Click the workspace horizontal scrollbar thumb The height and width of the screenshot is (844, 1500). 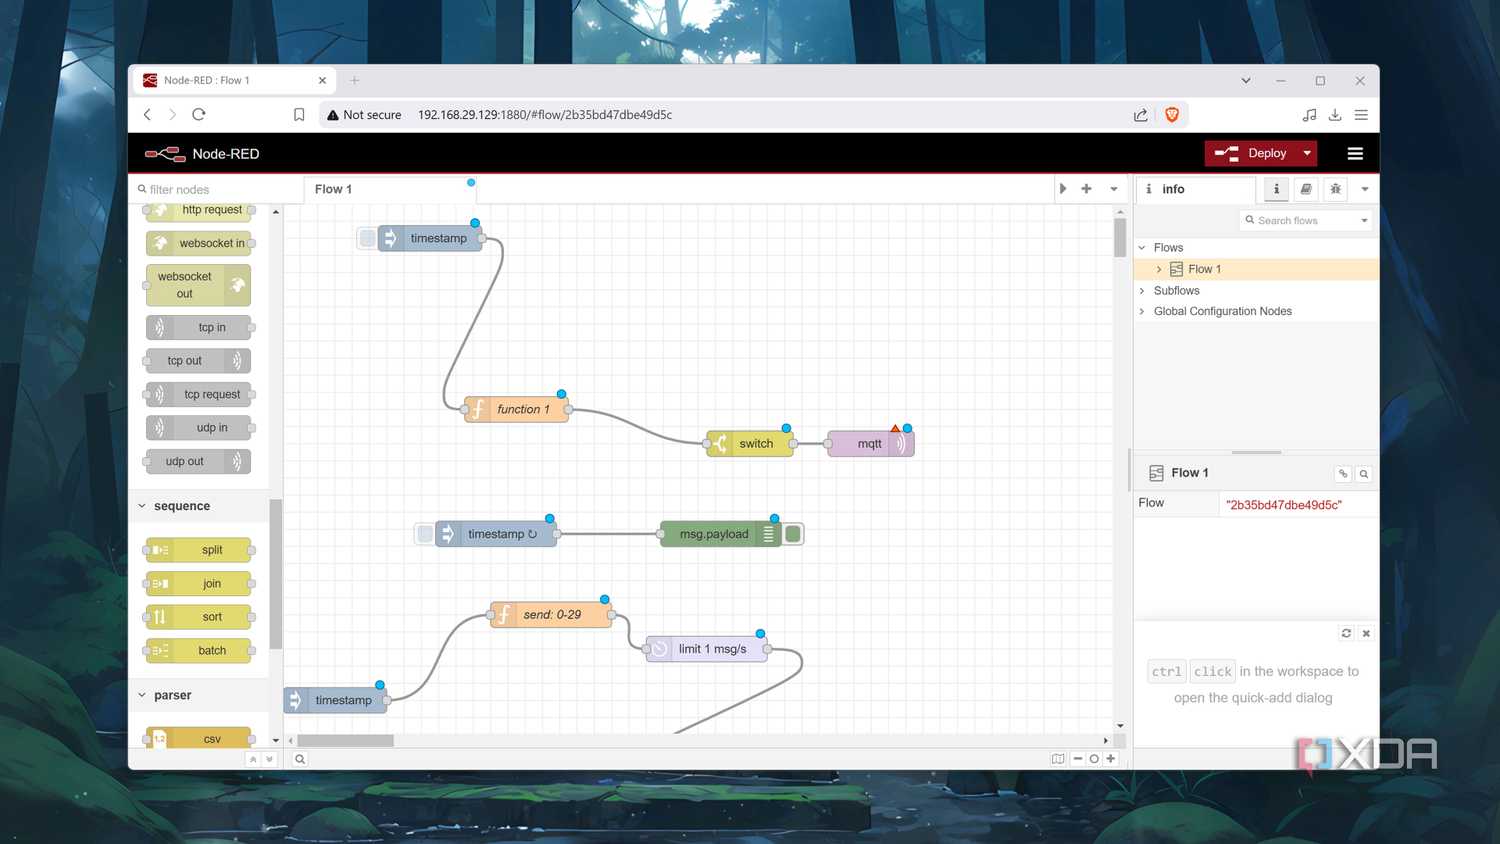pos(345,741)
